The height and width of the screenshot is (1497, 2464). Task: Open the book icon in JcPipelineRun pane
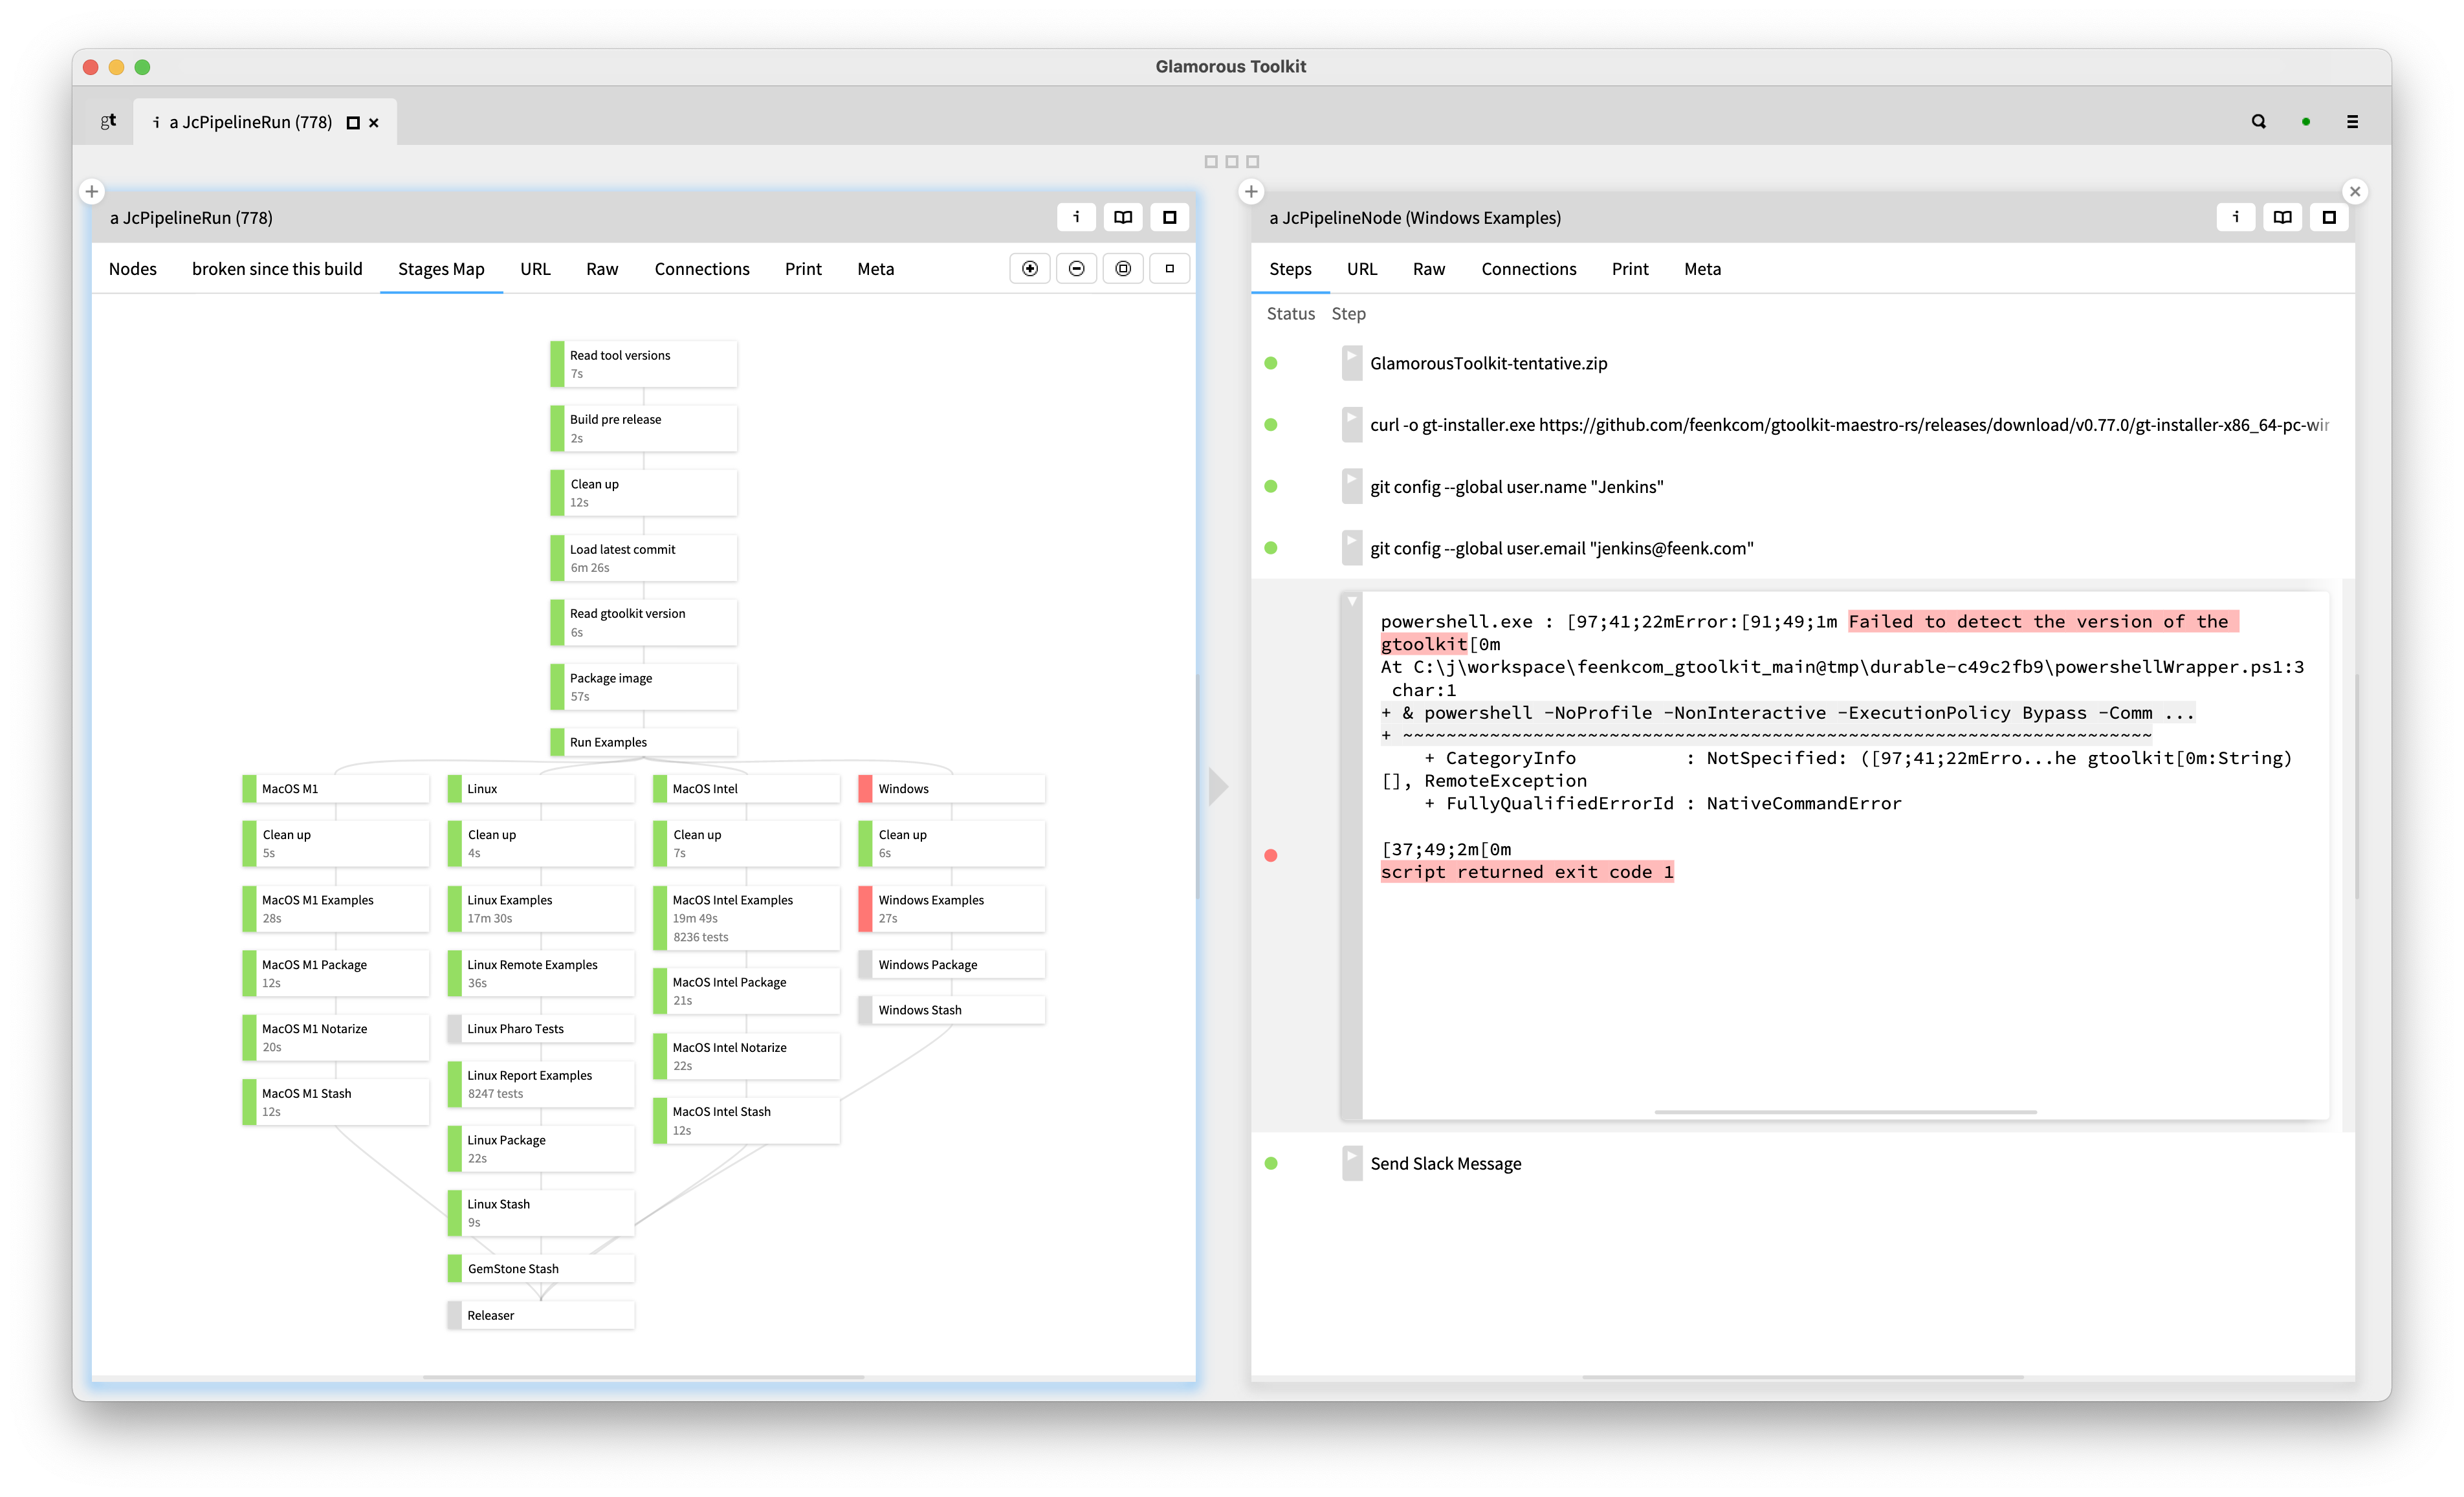click(1123, 217)
